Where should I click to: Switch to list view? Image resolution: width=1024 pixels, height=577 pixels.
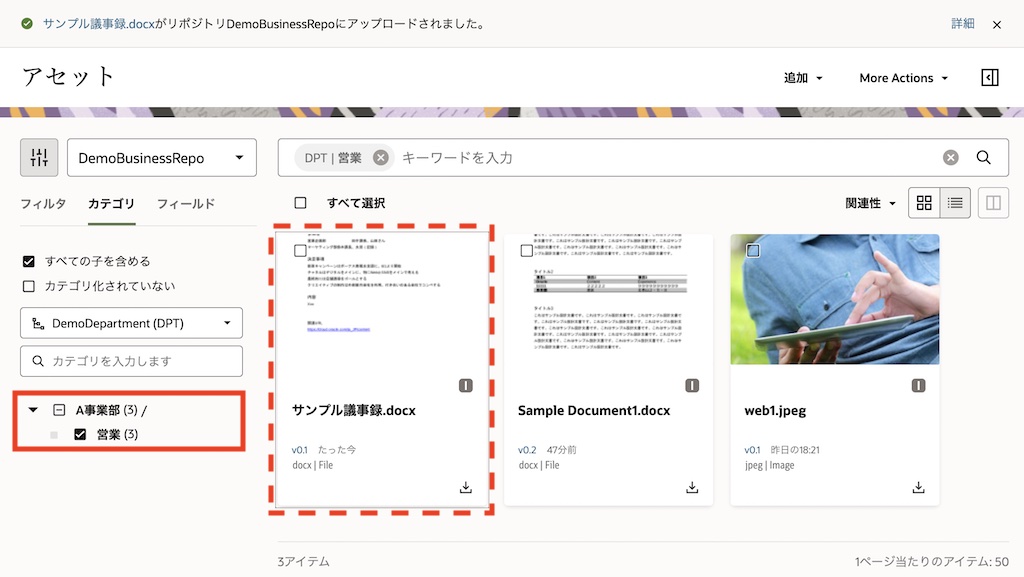957,202
